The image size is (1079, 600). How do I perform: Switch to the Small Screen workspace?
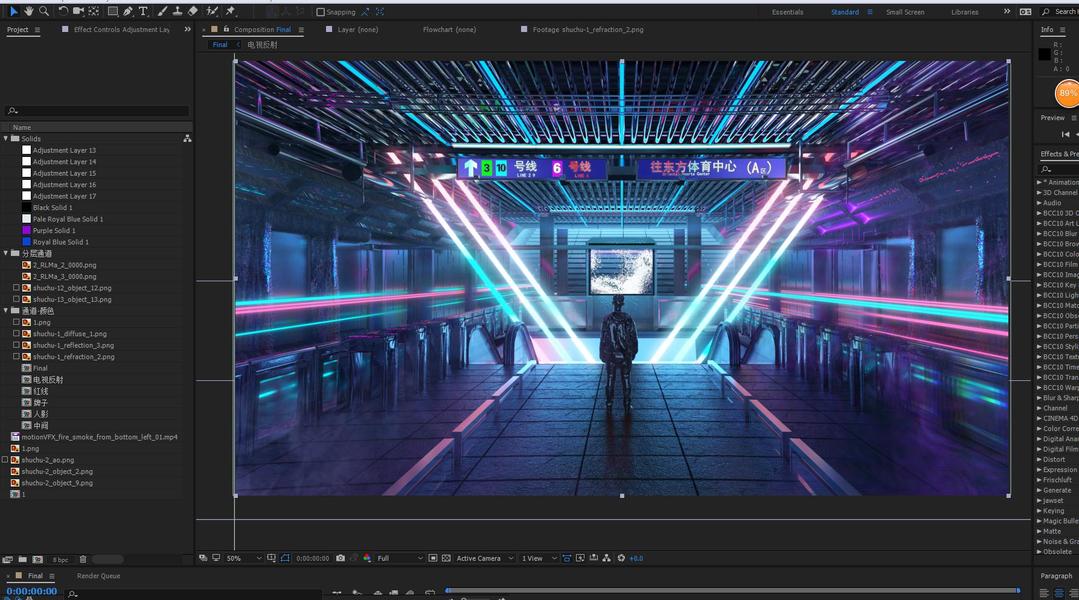[x=905, y=12]
